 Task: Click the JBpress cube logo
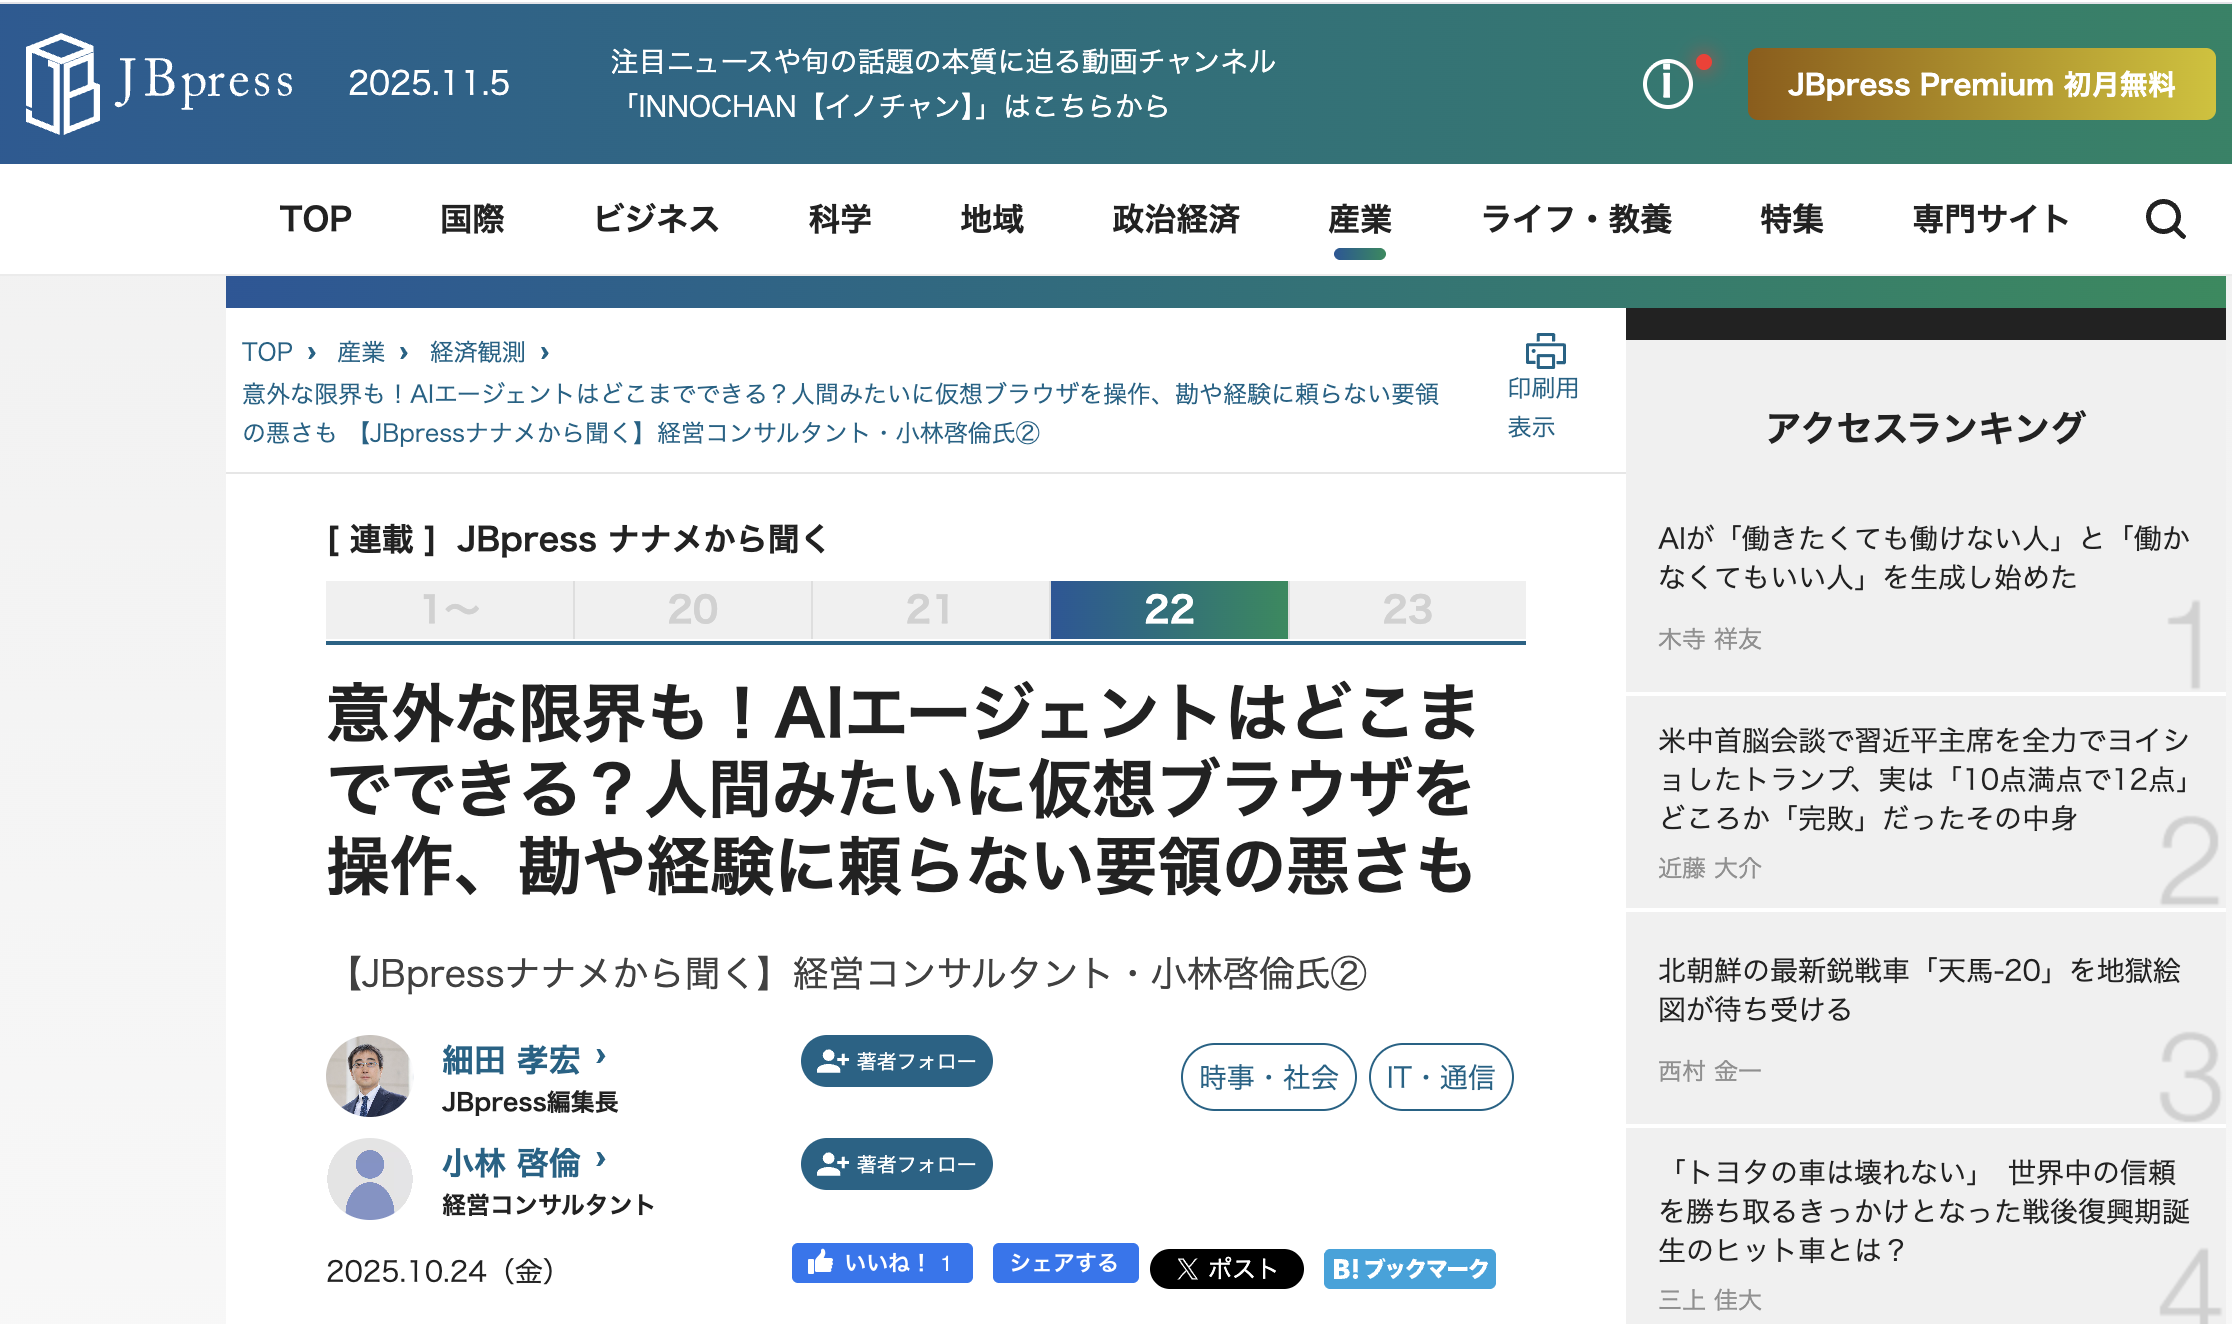click(62, 83)
